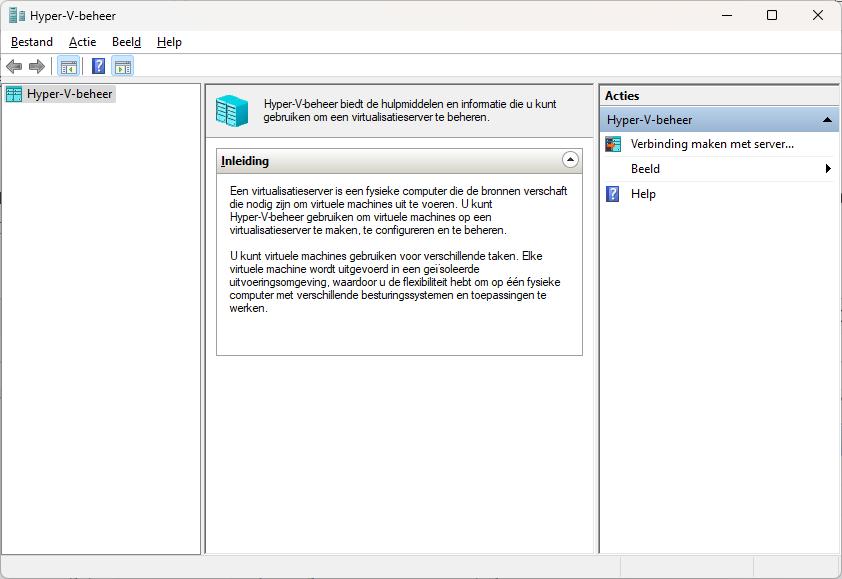
Task: Open the Actie menu
Action: click(82, 42)
